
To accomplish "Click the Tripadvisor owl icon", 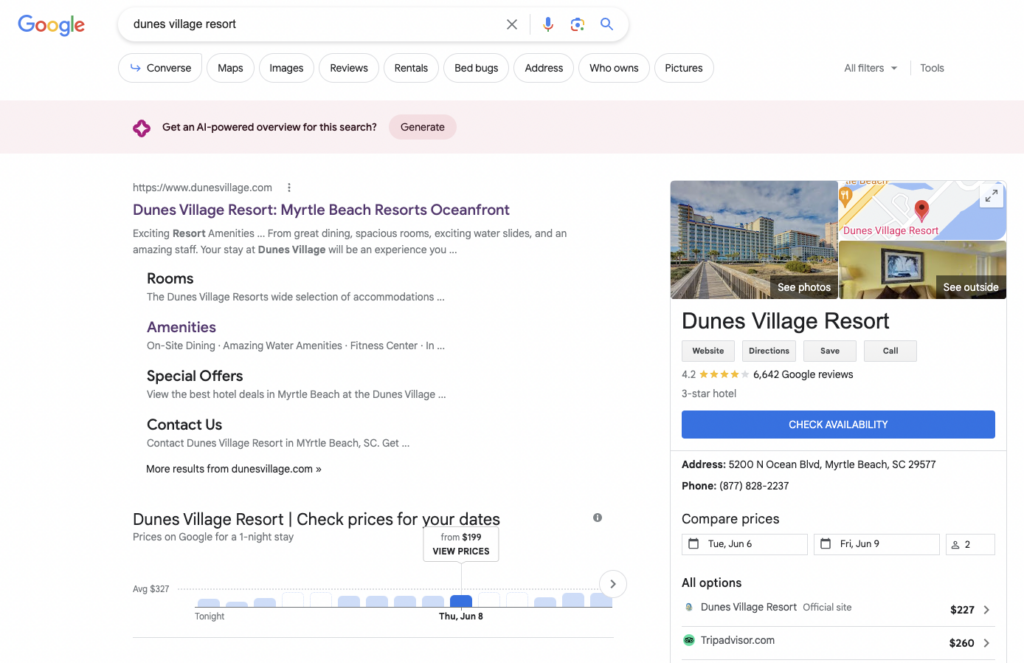I will point(688,640).
